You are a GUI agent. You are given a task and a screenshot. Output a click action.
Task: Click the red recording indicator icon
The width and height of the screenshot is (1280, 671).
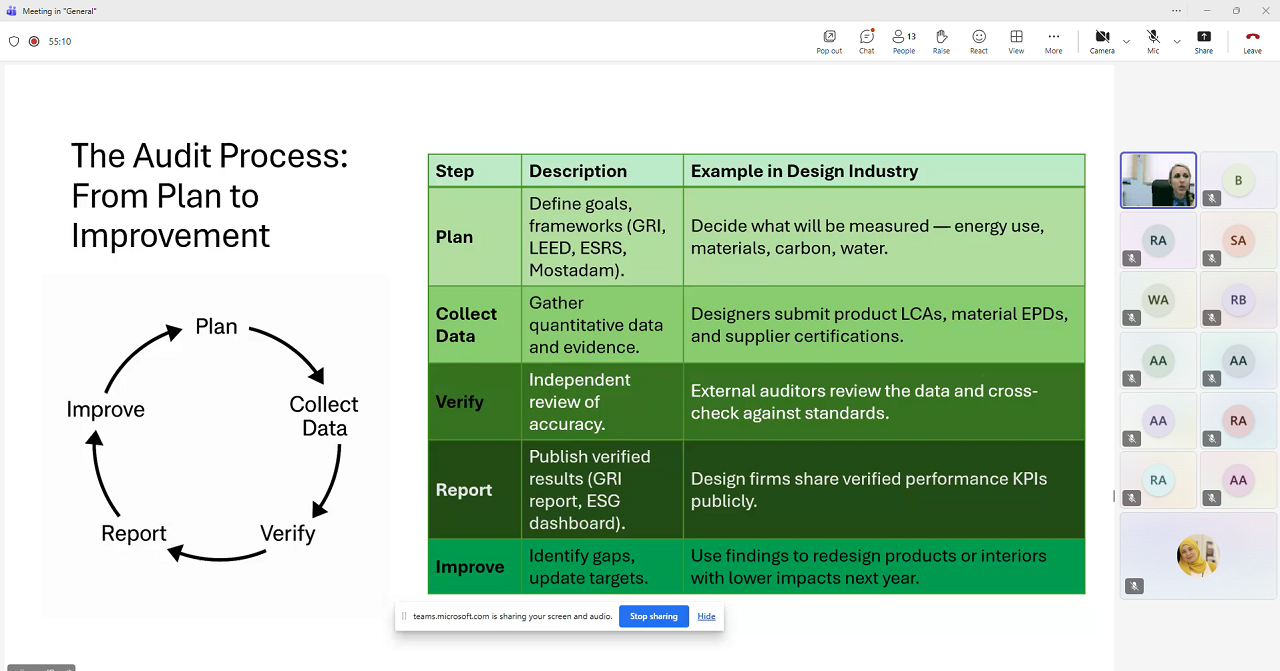pos(34,42)
